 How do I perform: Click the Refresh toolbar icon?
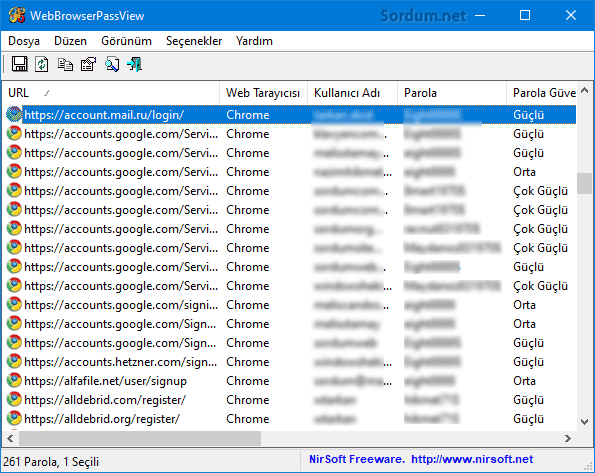(42, 64)
